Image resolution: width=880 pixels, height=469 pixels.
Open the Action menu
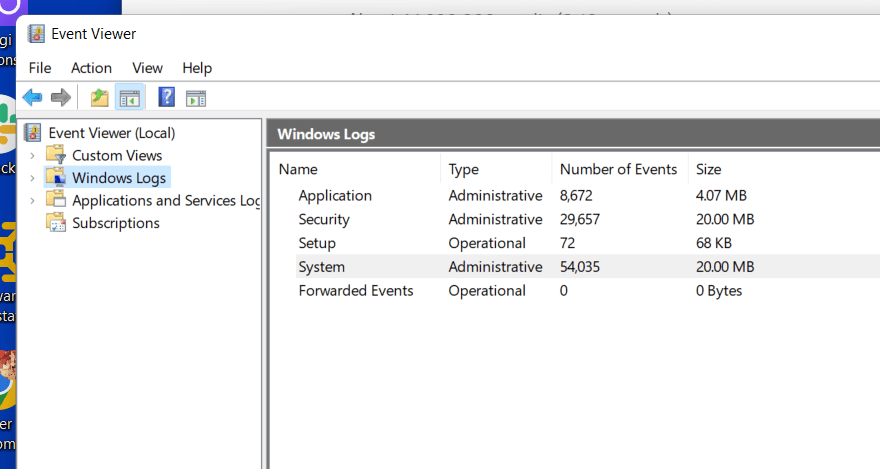[x=91, y=68]
